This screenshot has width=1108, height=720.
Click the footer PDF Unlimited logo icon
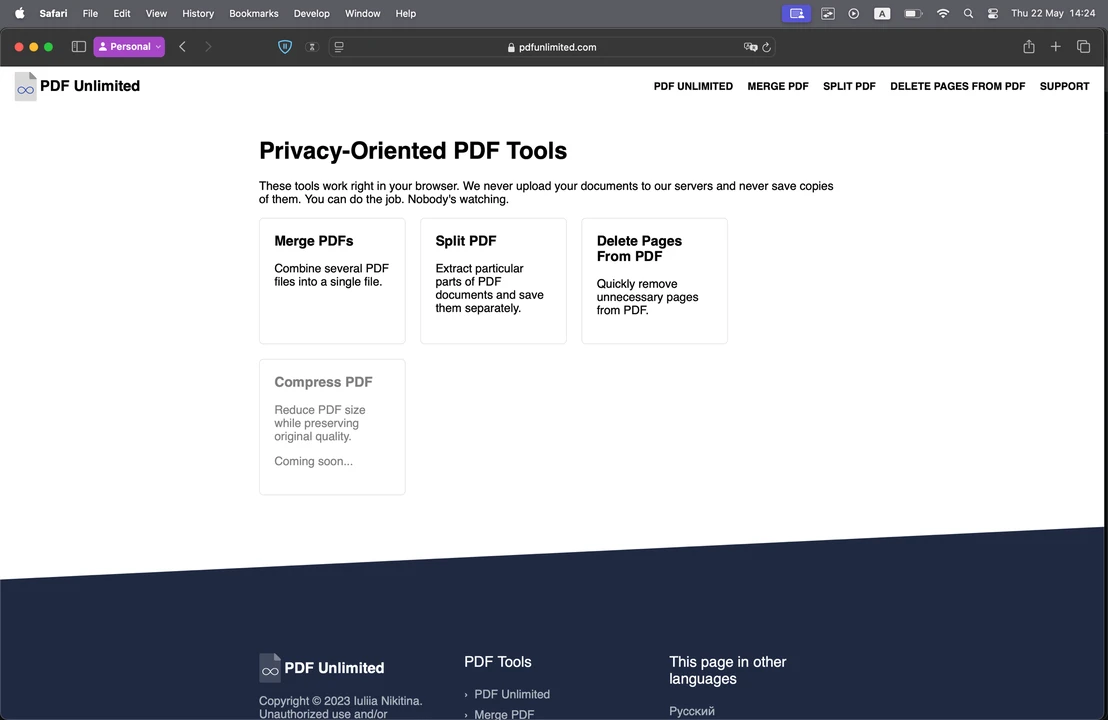[270, 668]
